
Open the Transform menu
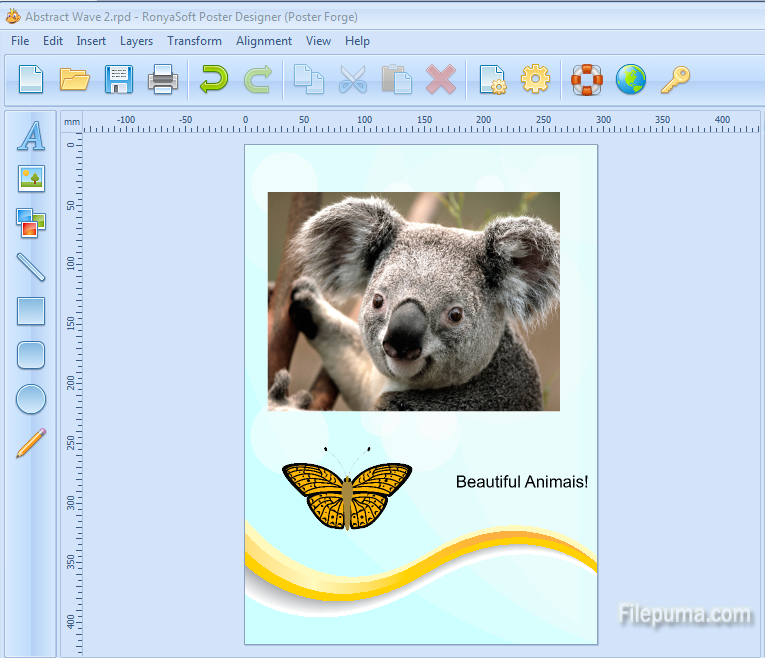[x=194, y=41]
